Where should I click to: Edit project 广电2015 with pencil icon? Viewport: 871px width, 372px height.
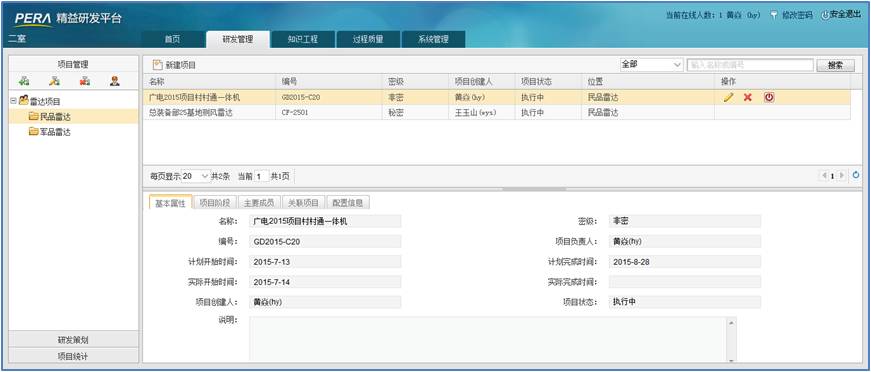[x=729, y=97]
